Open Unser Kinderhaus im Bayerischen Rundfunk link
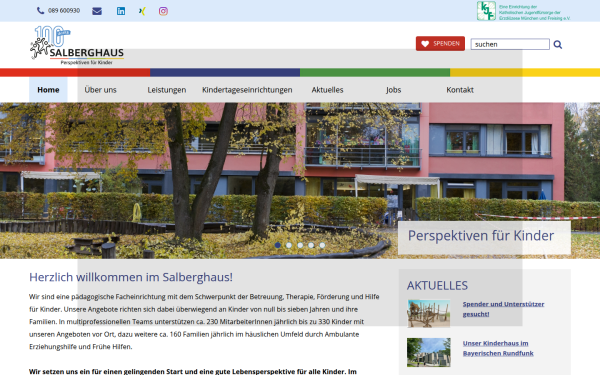Image resolution: width=600 pixels, height=375 pixels. [x=498, y=348]
